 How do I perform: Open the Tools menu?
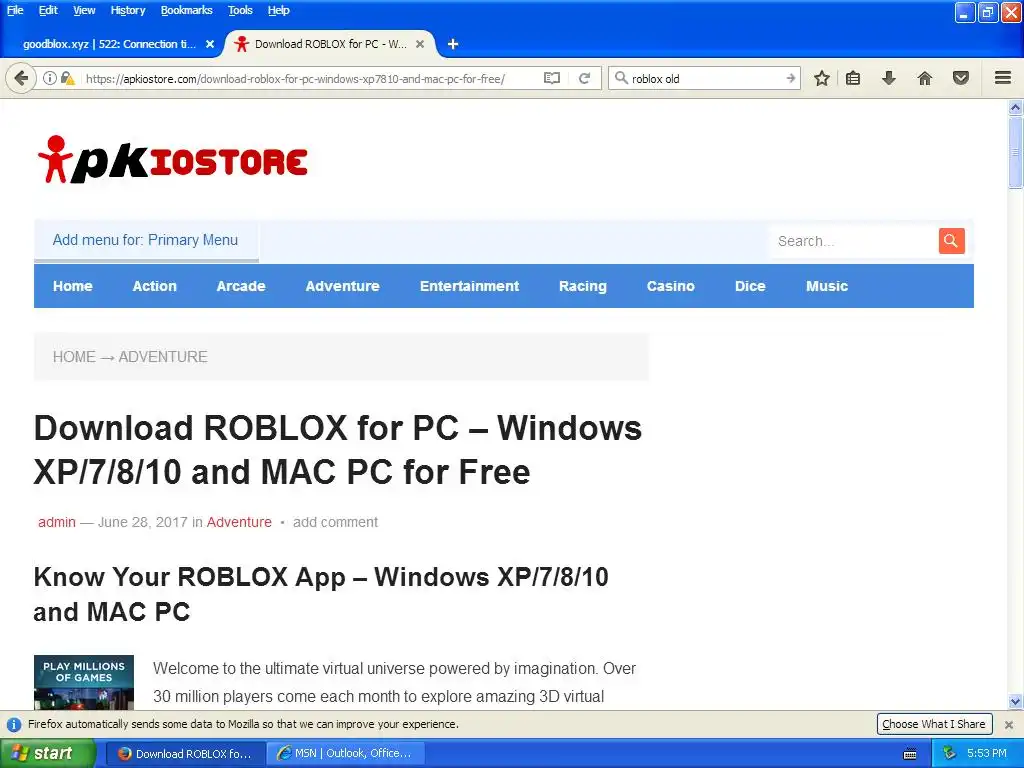click(240, 10)
